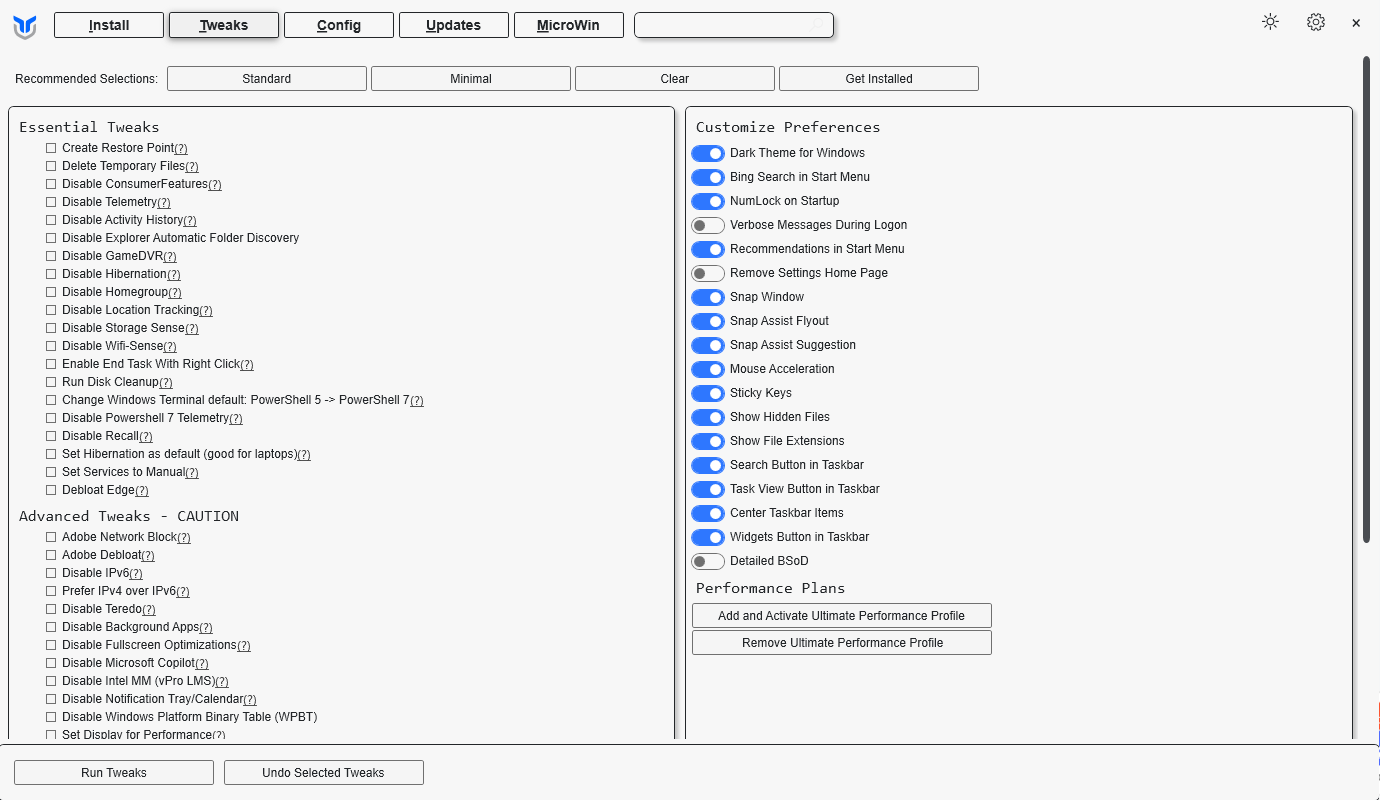The image size is (1380, 800).
Task: Open help (?) for Disable Storage Sense
Action: [x=192, y=328]
